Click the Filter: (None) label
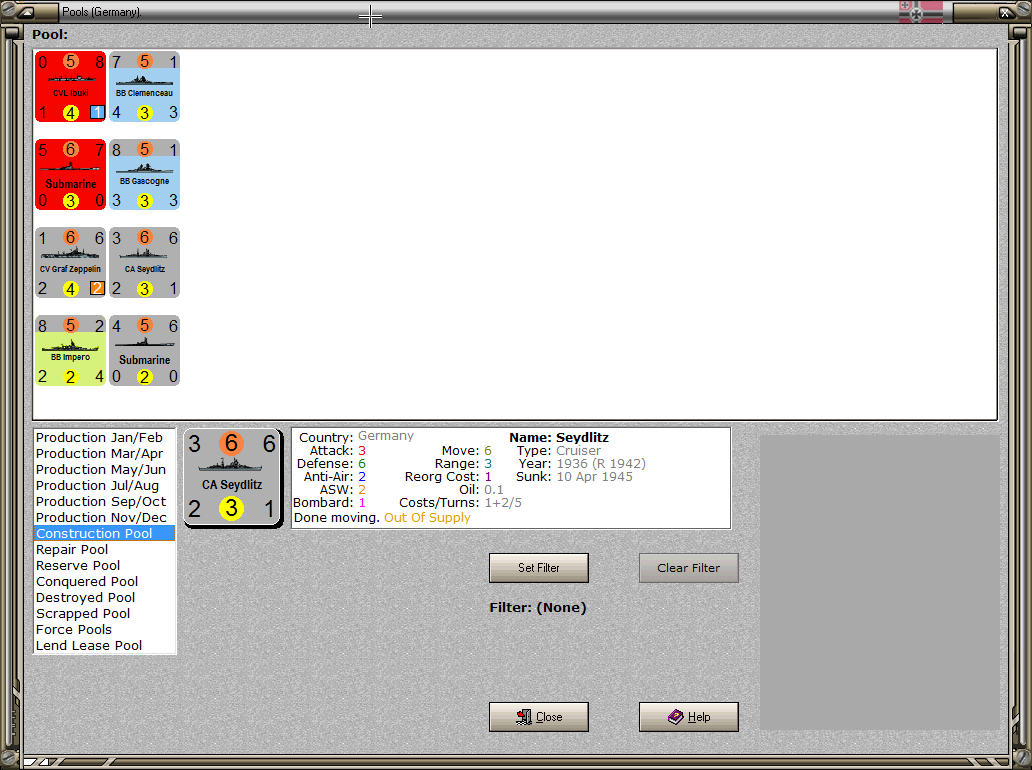Image resolution: width=1032 pixels, height=770 pixels. (538, 607)
